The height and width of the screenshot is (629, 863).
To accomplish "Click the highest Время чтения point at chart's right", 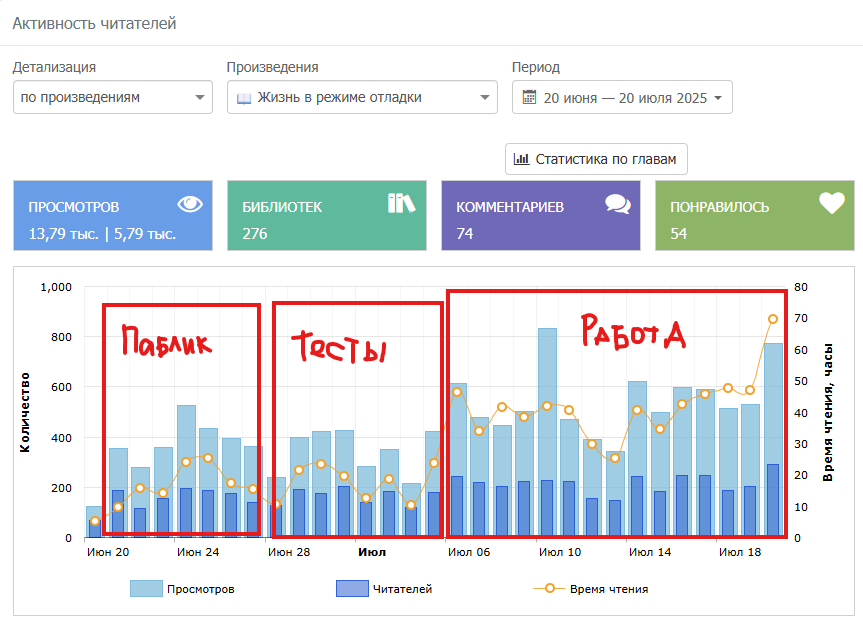I will 773,319.
